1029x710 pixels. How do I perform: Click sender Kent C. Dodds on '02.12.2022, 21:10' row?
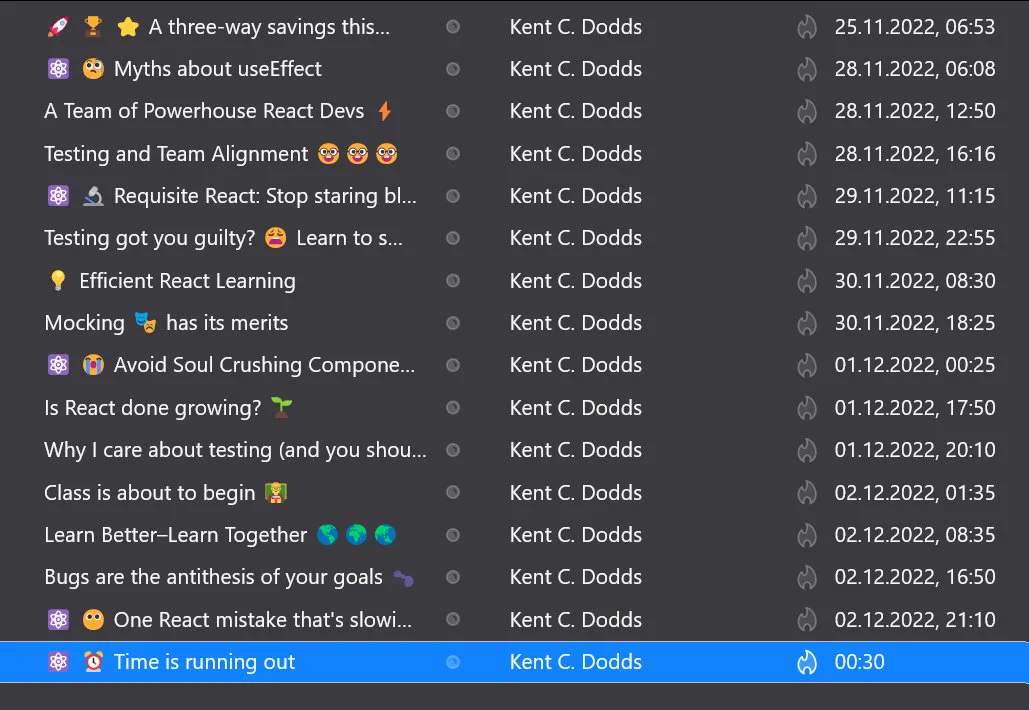pos(576,619)
